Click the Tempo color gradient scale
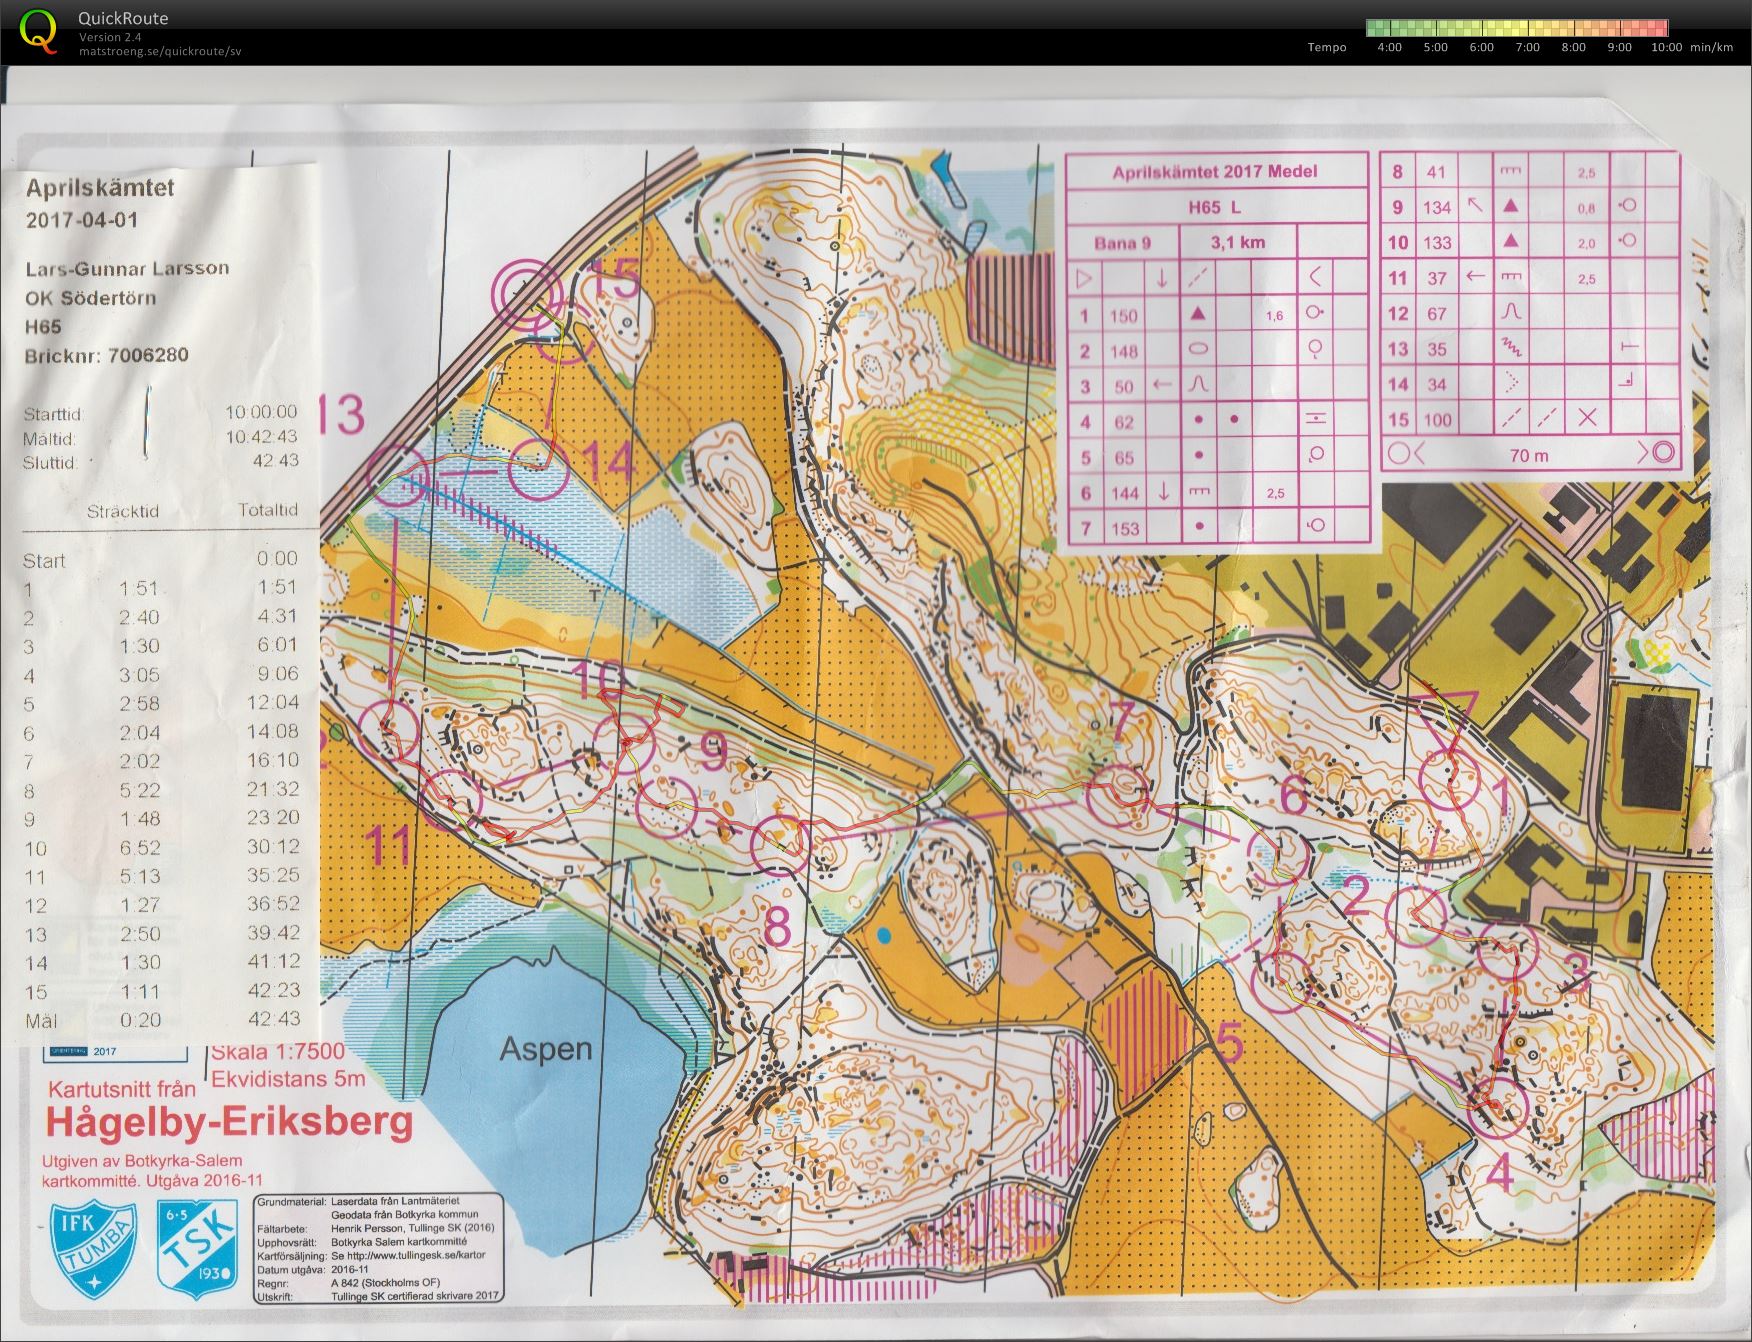The image size is (1752, 1342). click(x=1517, y=28)
